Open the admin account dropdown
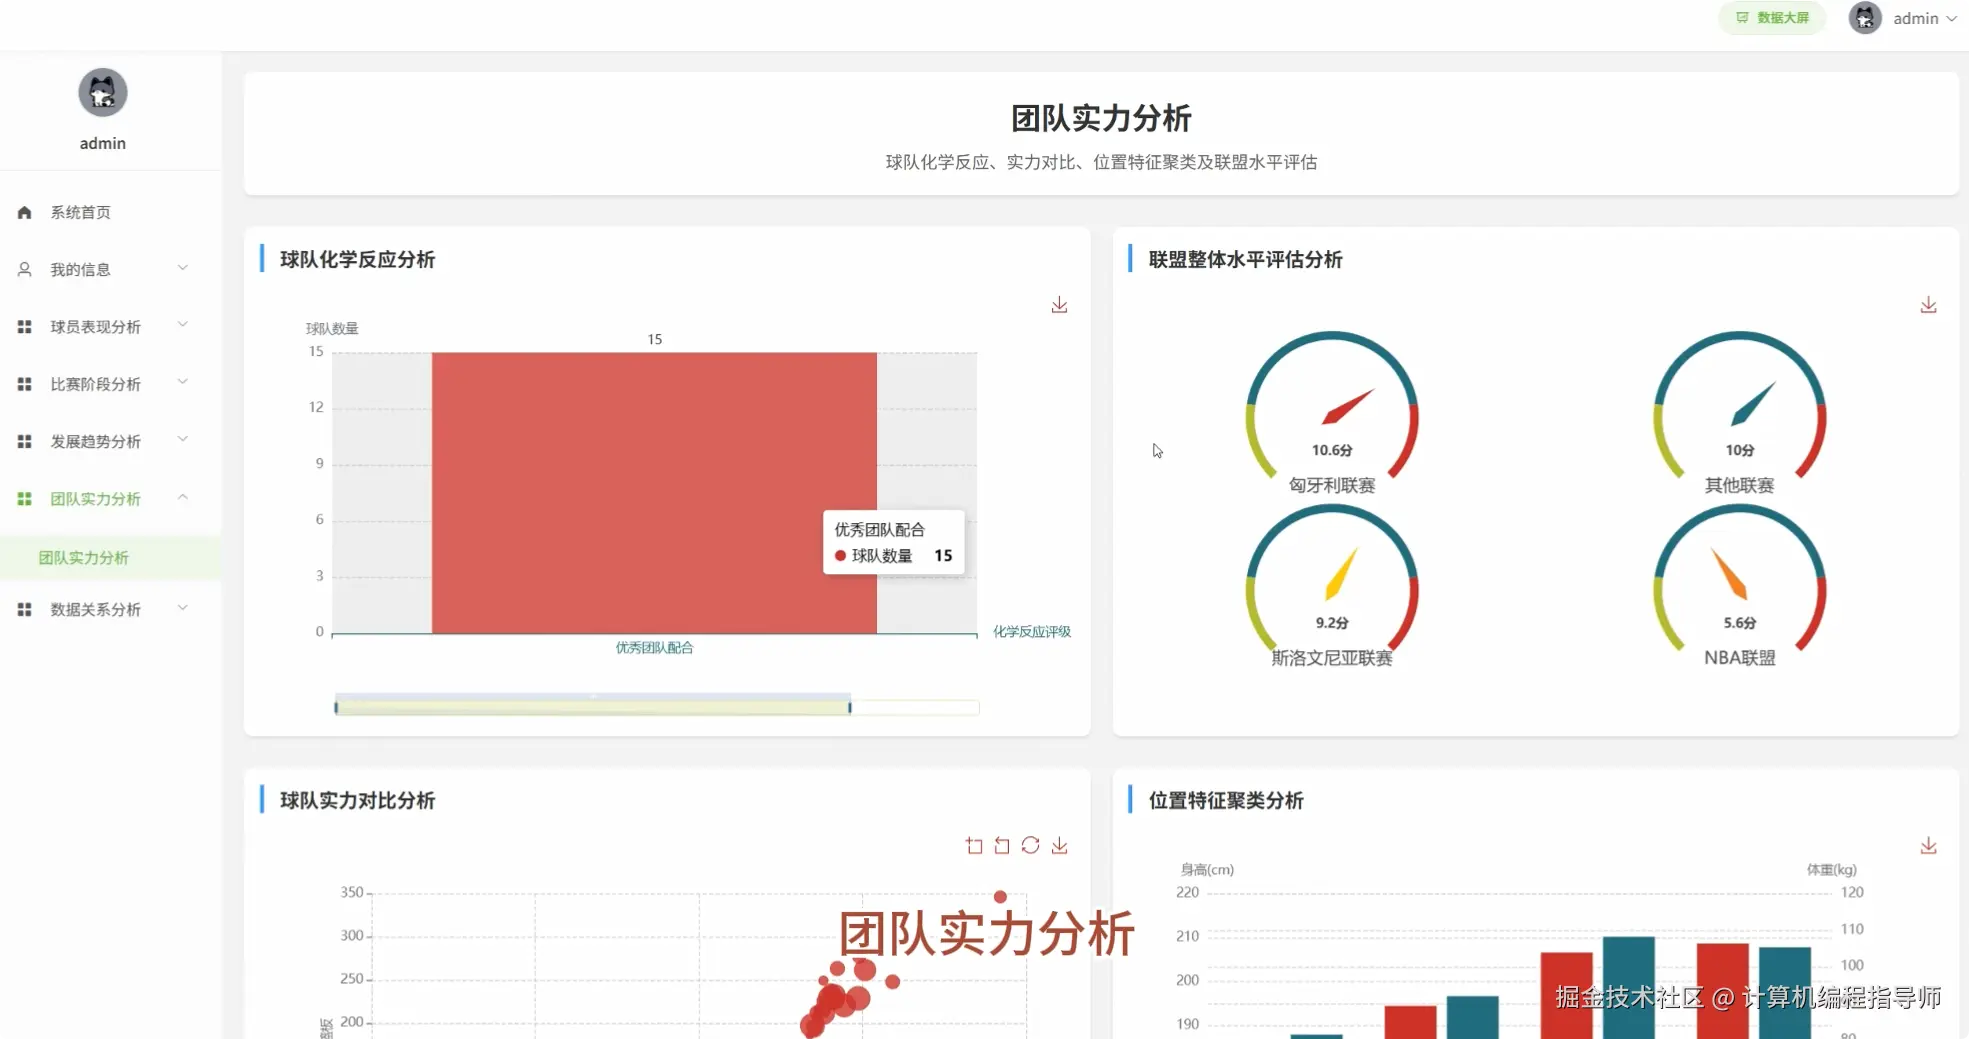The height and width of the screenshot is (1039, 1969). 1922,18
